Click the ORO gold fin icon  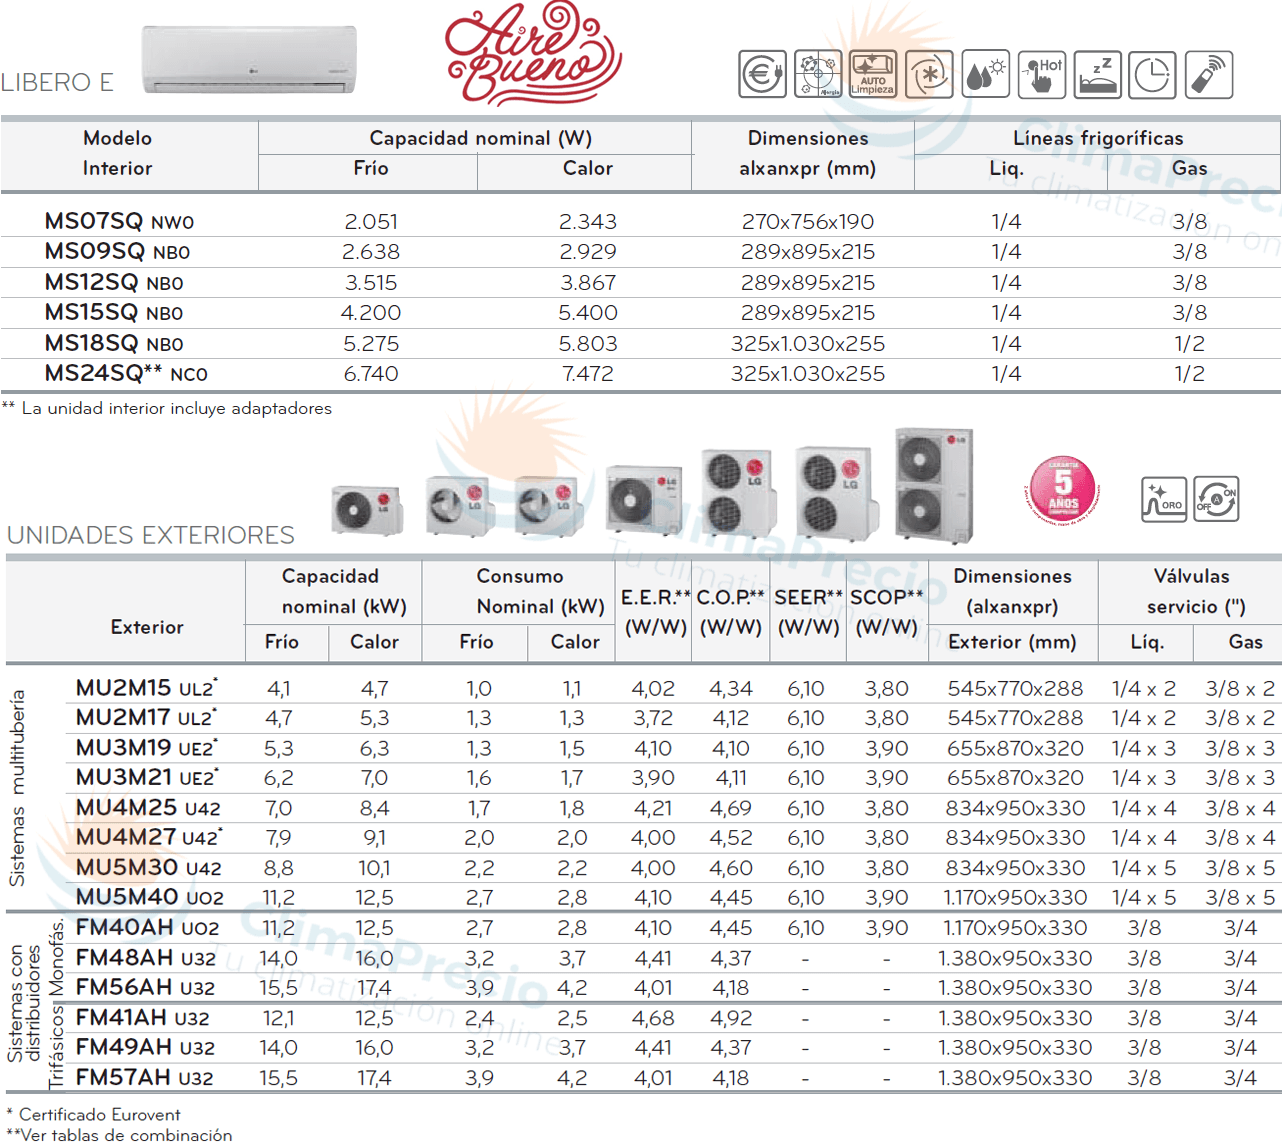tap(1164, 499)
